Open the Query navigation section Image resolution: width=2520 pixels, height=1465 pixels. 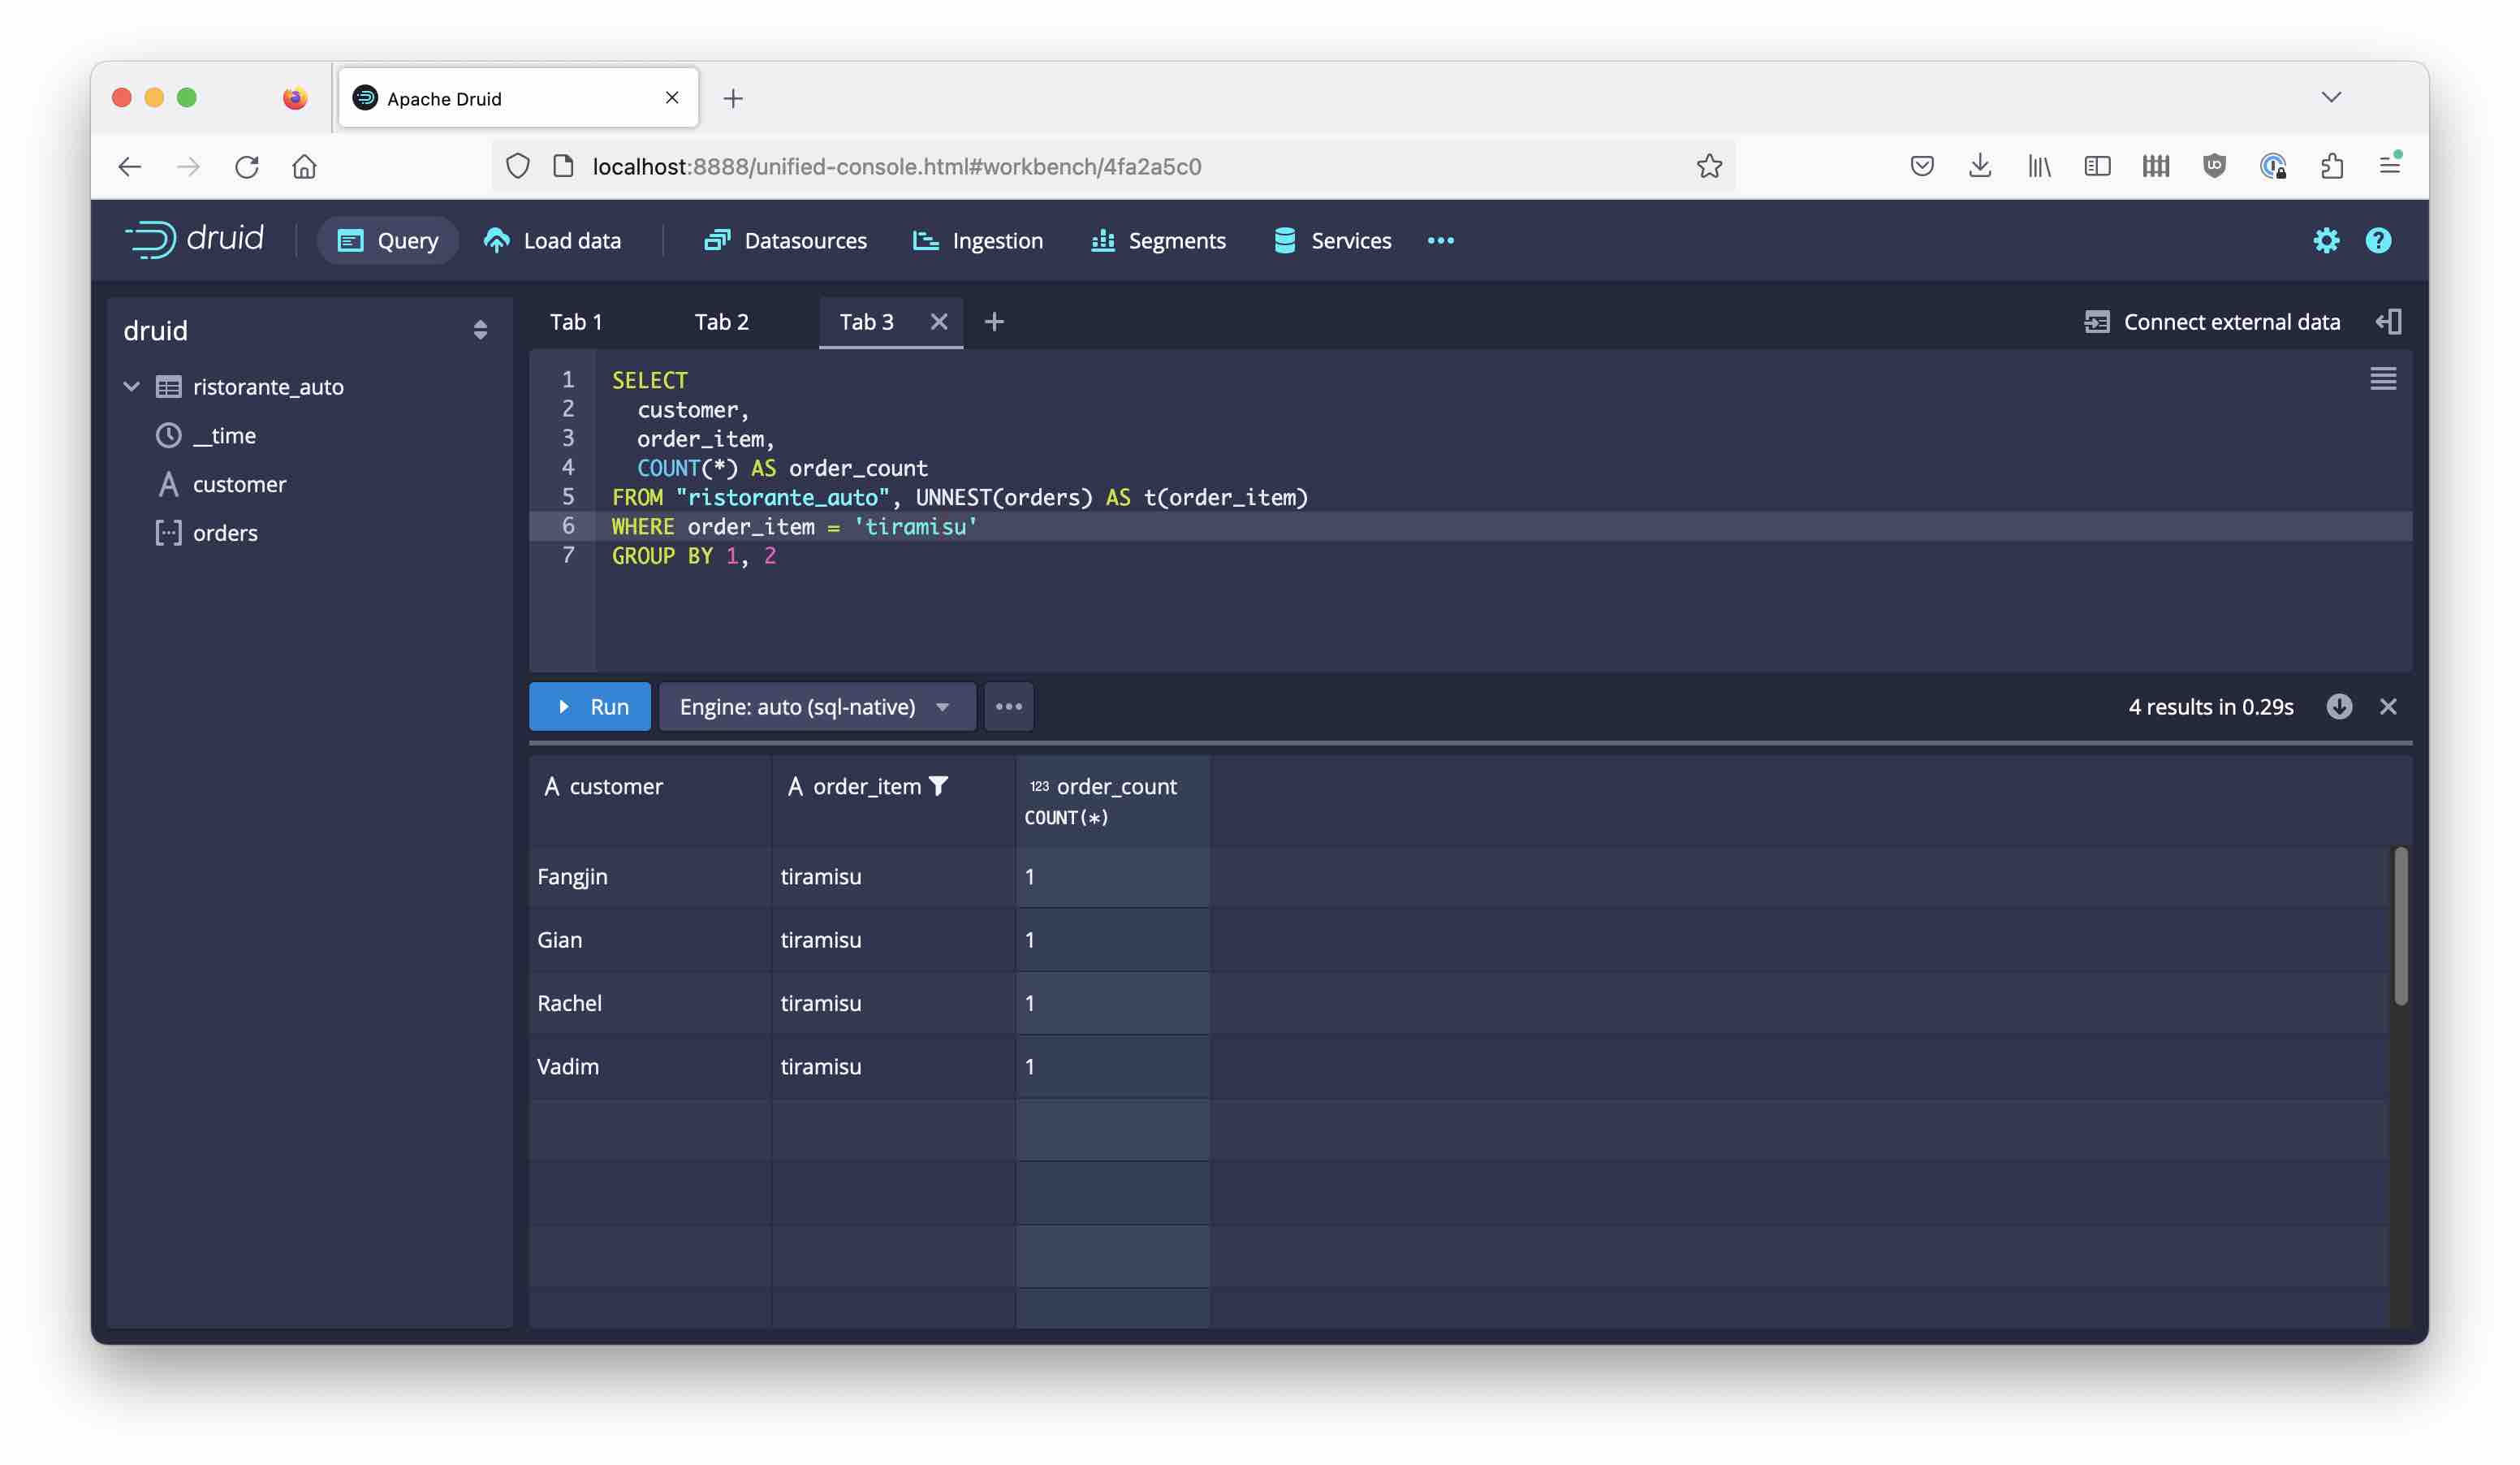pyautogui.click(x=387, y=240)
